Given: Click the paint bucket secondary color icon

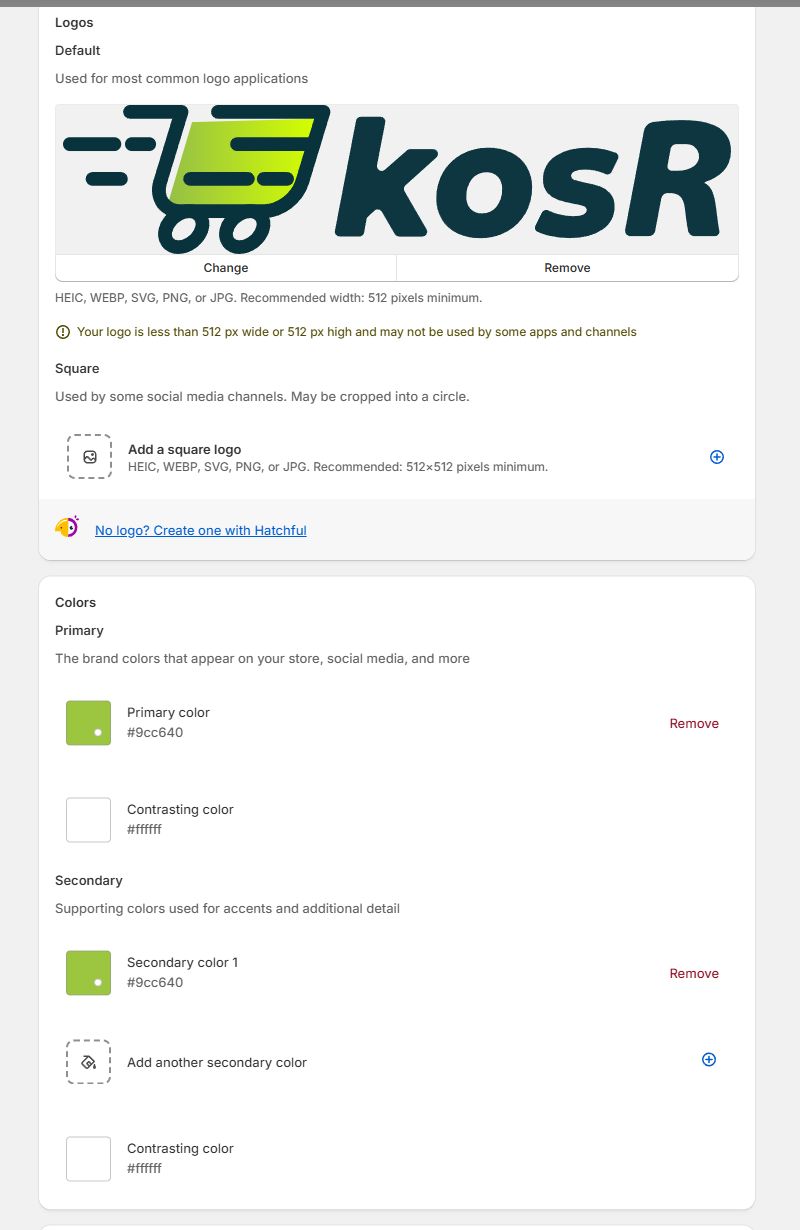Looking at the screenshot, I should click(89, 1062).
